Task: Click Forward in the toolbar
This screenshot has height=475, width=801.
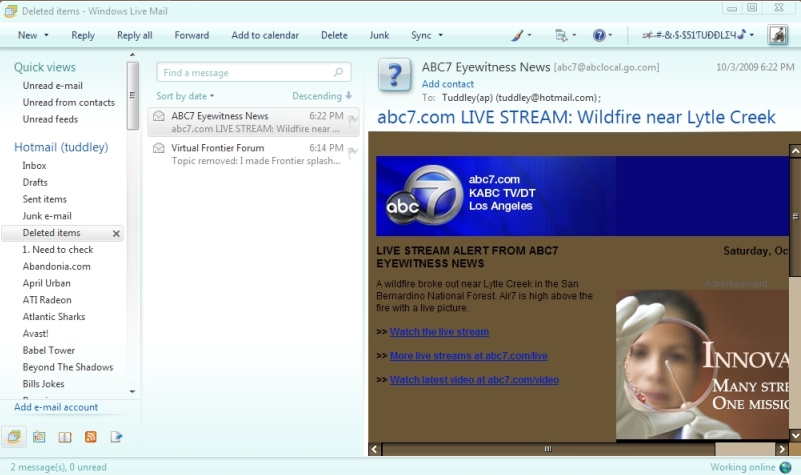Action: [x=191, y=35]
